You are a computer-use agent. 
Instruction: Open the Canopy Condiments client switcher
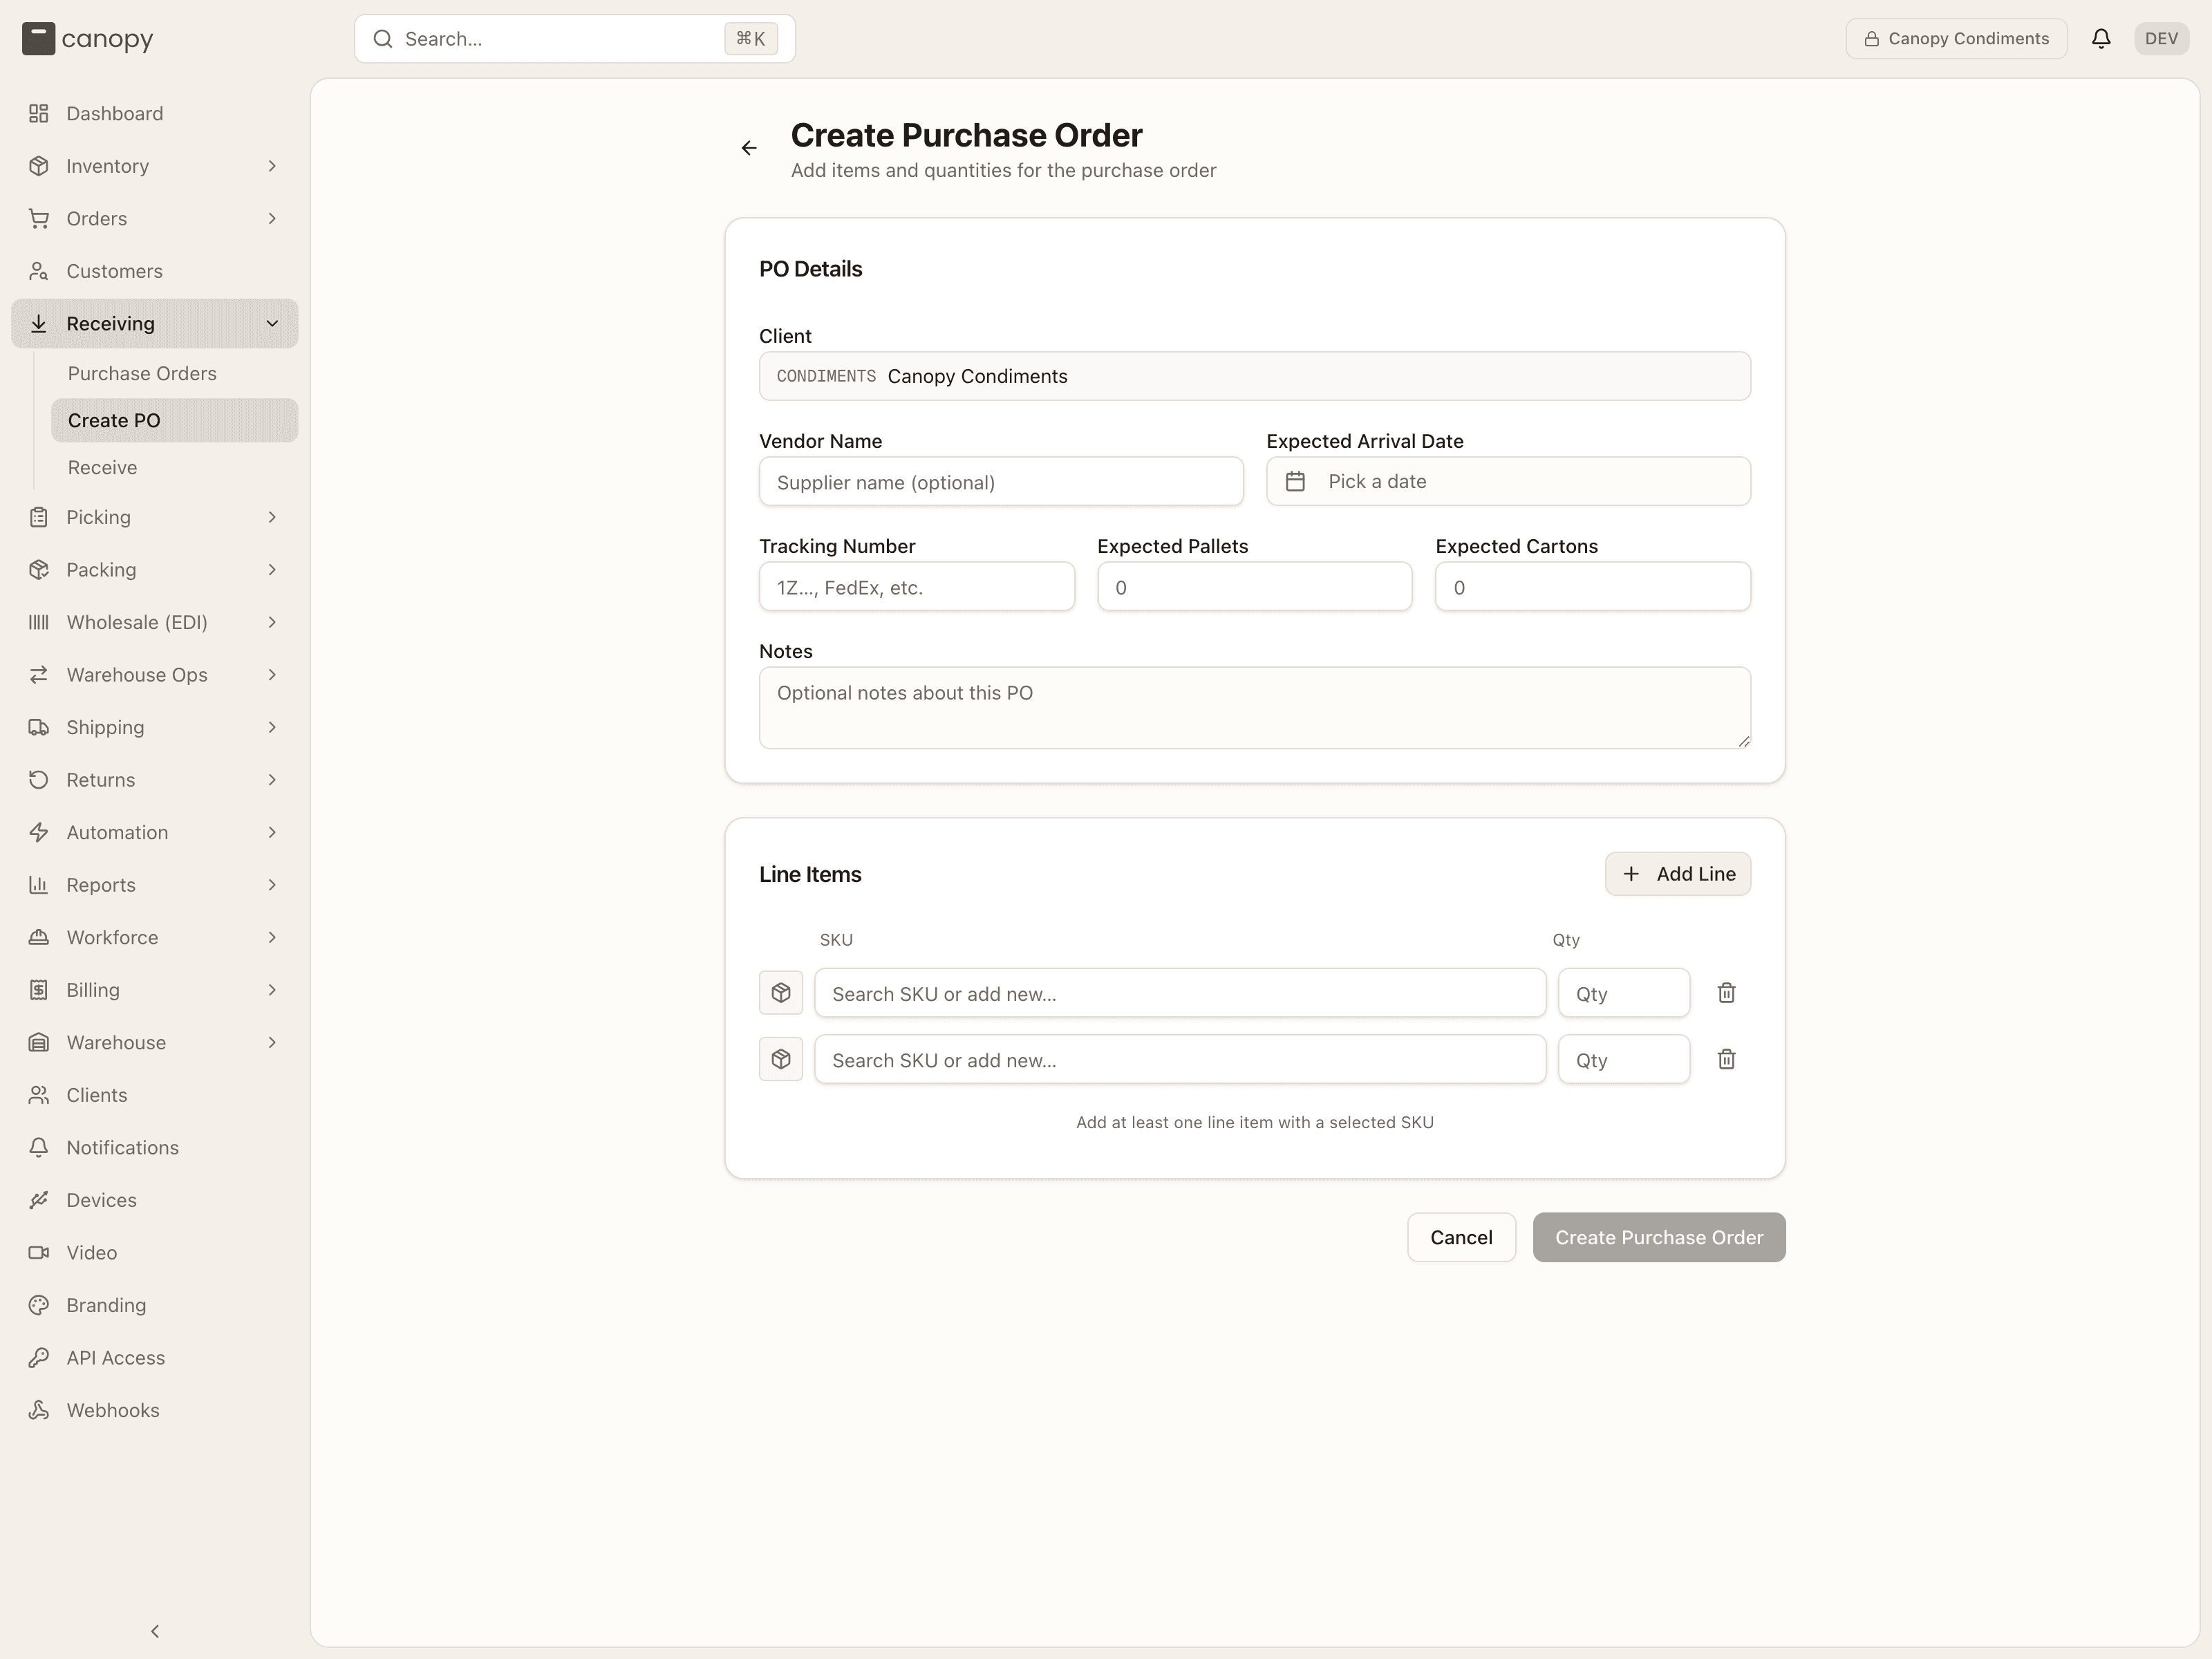pyautogui.click(x=1956, y=38)
